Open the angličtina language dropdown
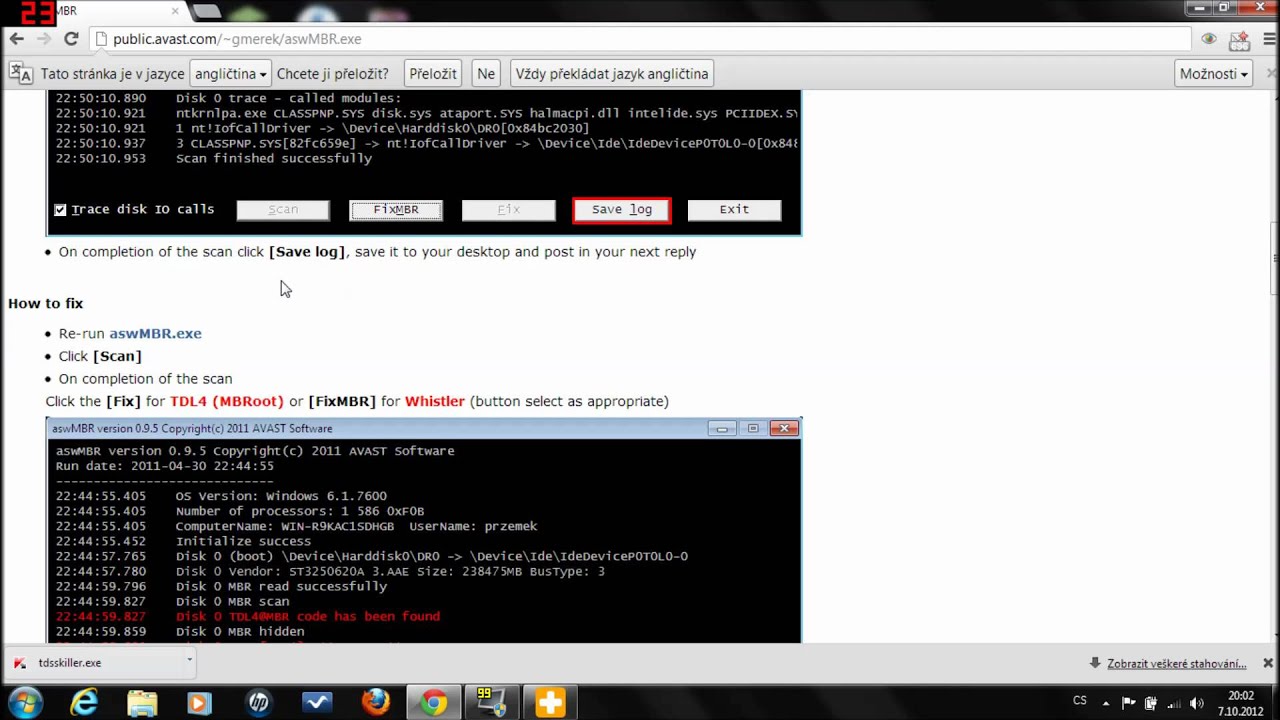This screenshot has height=720, width=1280. 230,74
